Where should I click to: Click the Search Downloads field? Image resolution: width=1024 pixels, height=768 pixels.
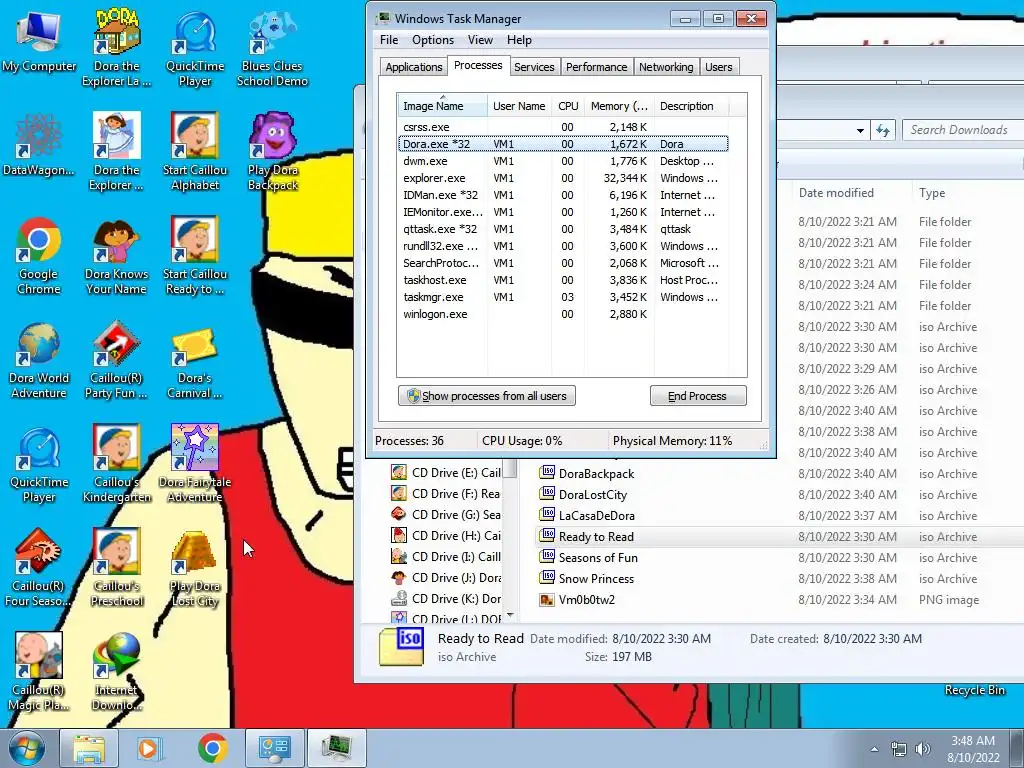(x=961, y=130)
